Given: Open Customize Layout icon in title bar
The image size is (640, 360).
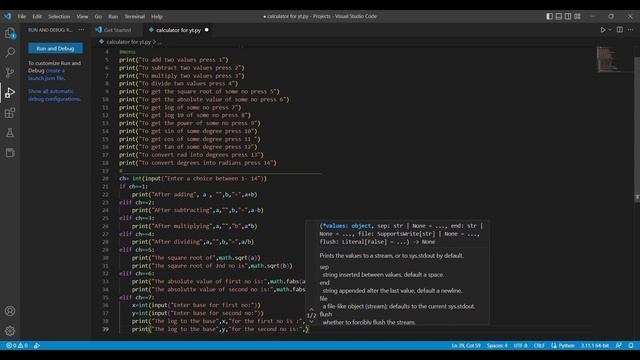Looking at the screenshot, I should tap(577, 16).
